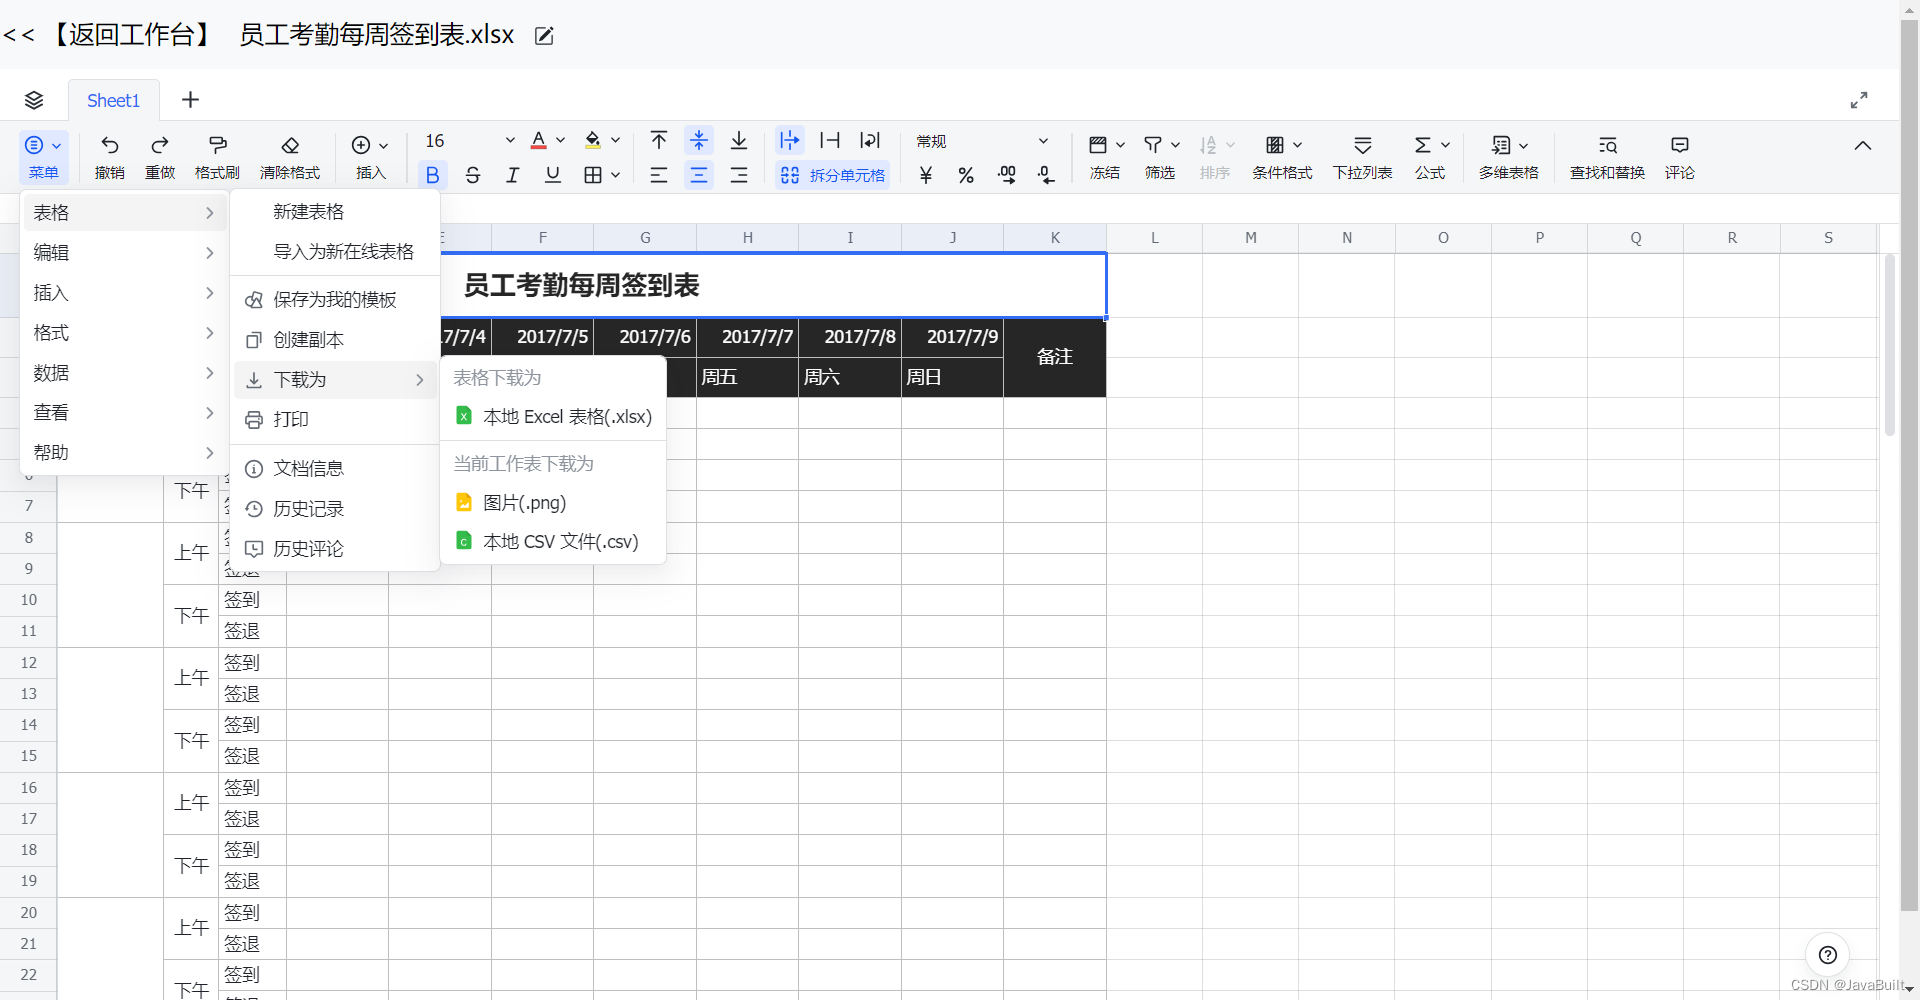Expand the Freeze dropdown arrow
Image resolution: width=1920 pixels, height=1000 pixels.
click(x=1120, y=145)
